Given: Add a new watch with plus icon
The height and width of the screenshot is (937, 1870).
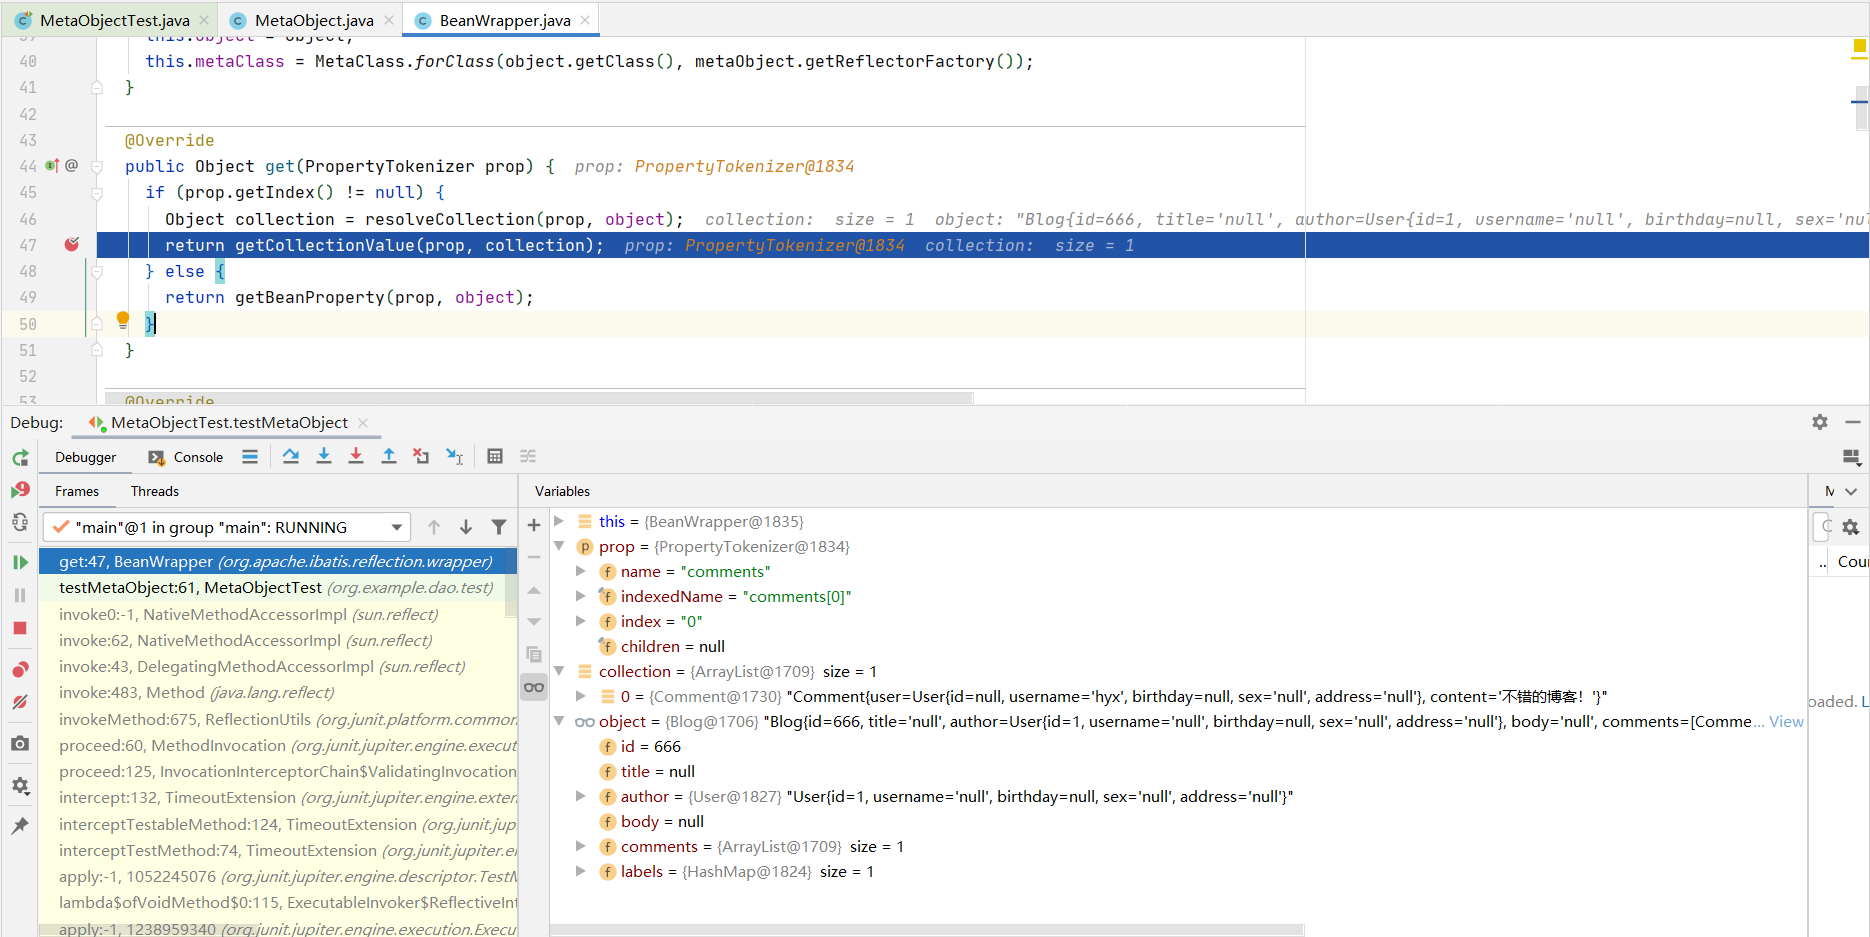Looking at the screenshot, I should tap(534, 525).
